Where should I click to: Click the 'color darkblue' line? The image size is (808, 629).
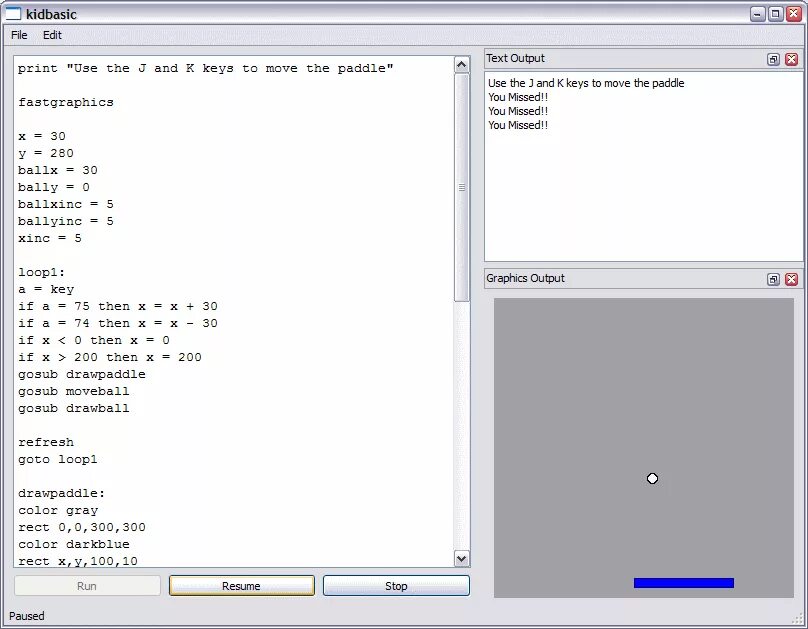tap(74, 544)
